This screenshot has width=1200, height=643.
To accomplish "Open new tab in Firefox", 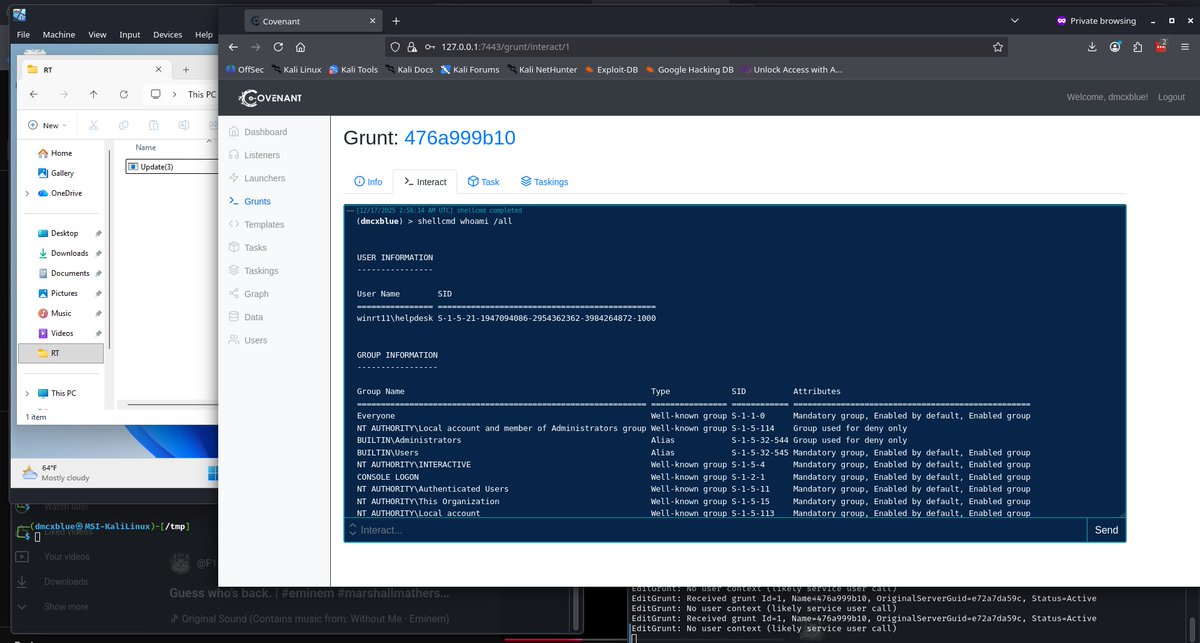I will (396, 20).
